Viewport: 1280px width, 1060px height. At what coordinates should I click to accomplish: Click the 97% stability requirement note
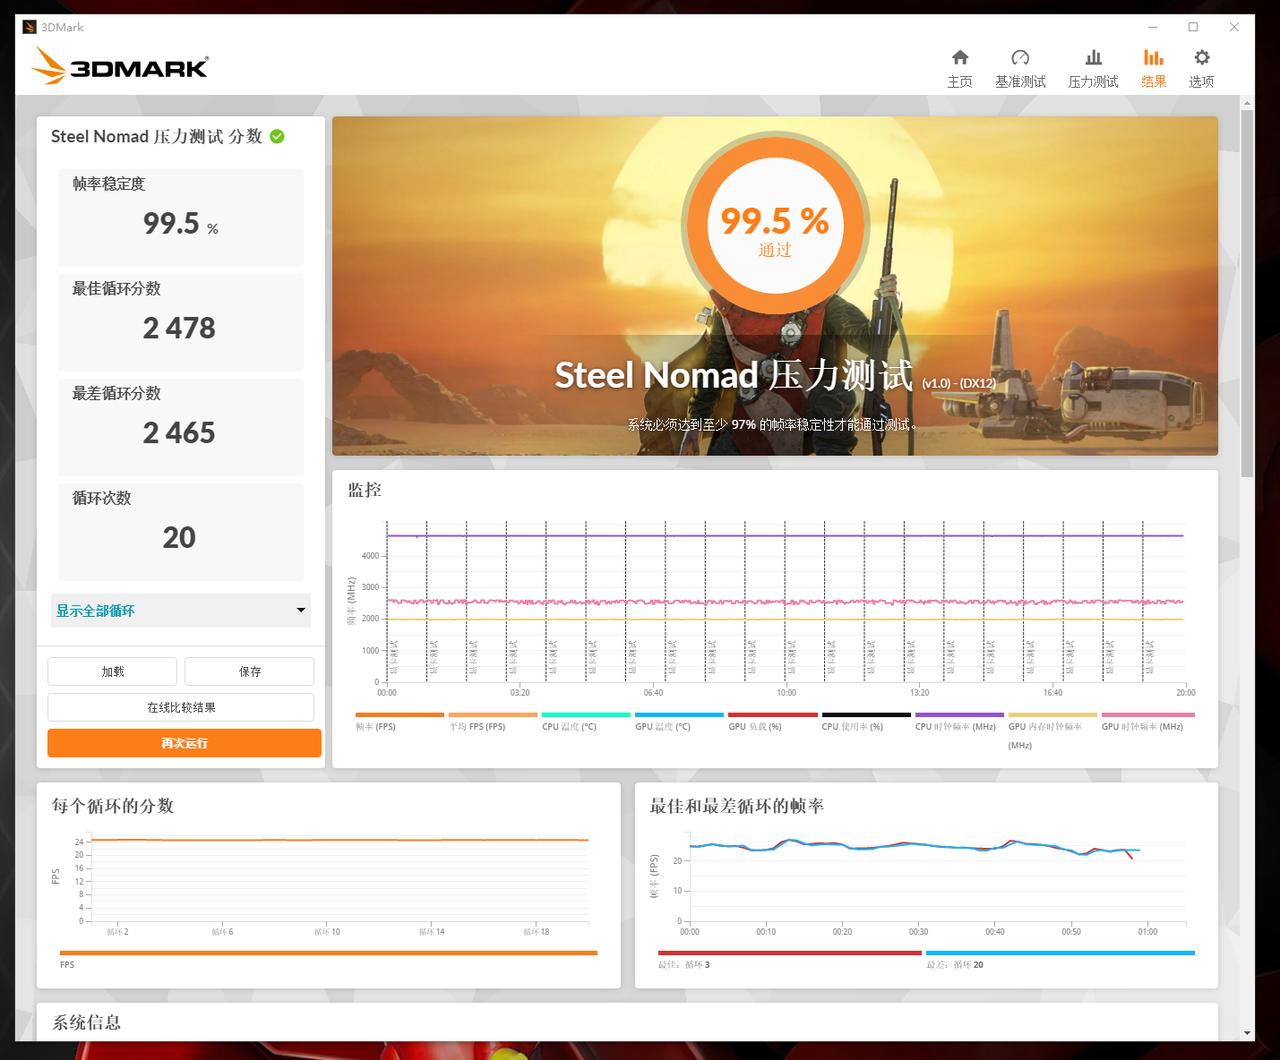tap(772, 424)
